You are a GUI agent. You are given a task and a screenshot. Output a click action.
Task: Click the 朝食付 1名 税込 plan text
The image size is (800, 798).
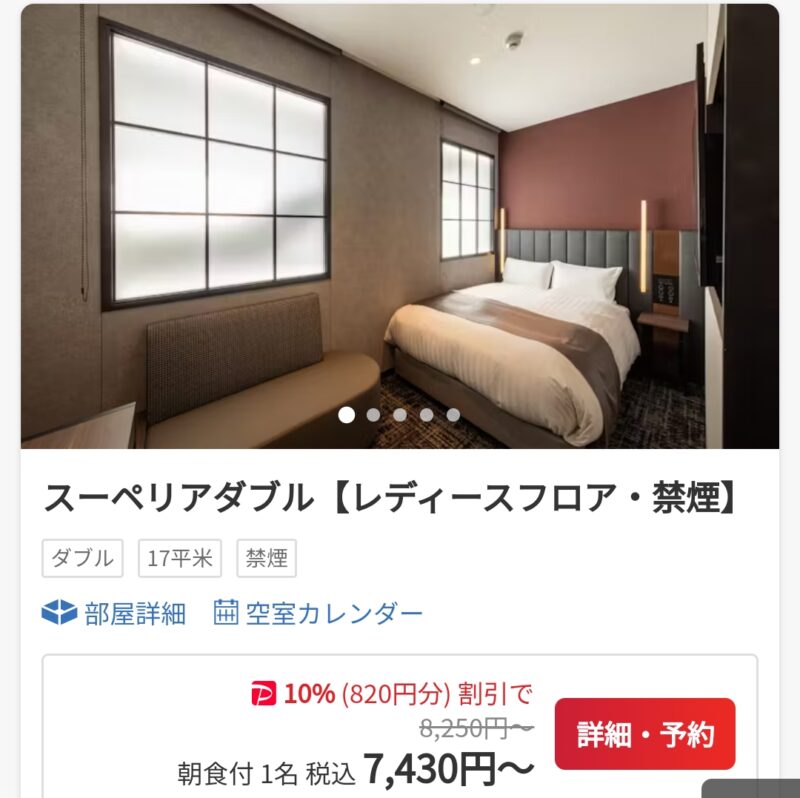coord(266,774)
